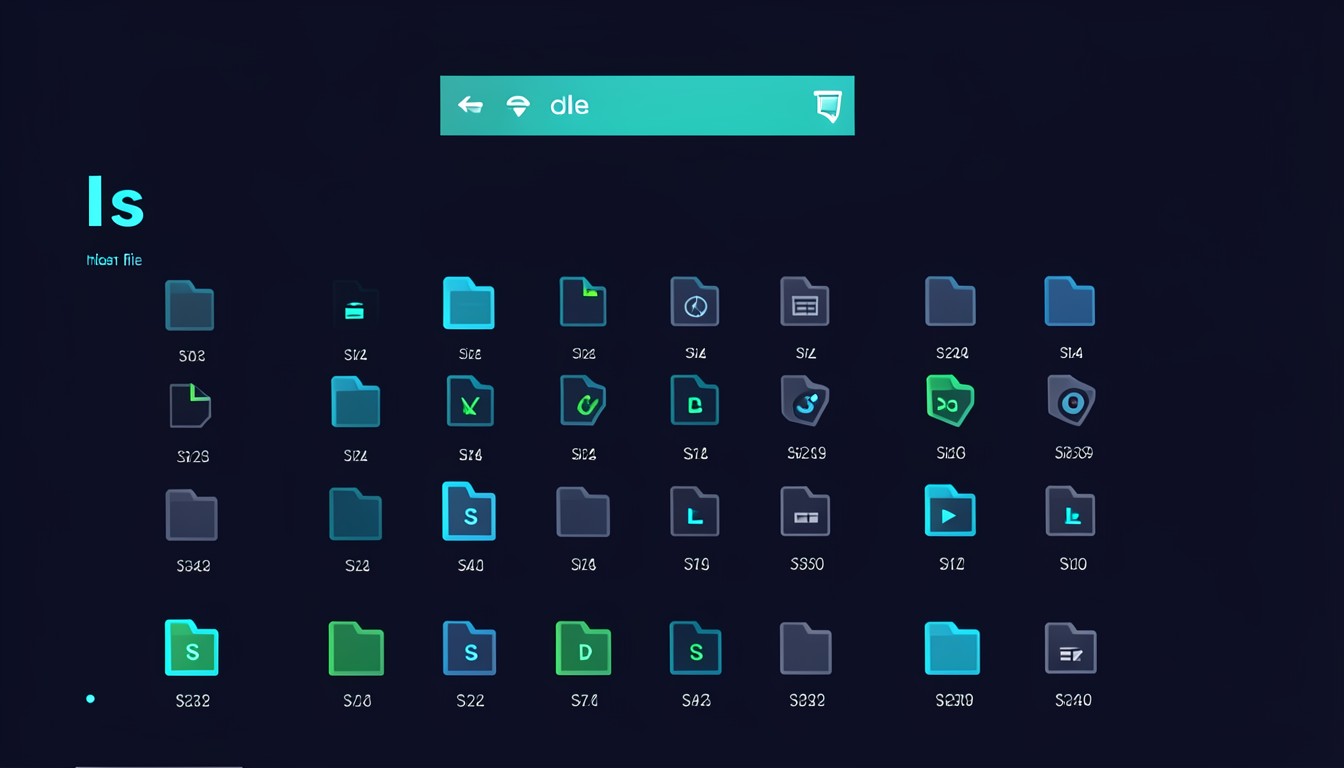Image resolution: width=1344 pixels, height=768 pixels.
Task: Select the dark file with green folded corner
Action: point(190,406)
